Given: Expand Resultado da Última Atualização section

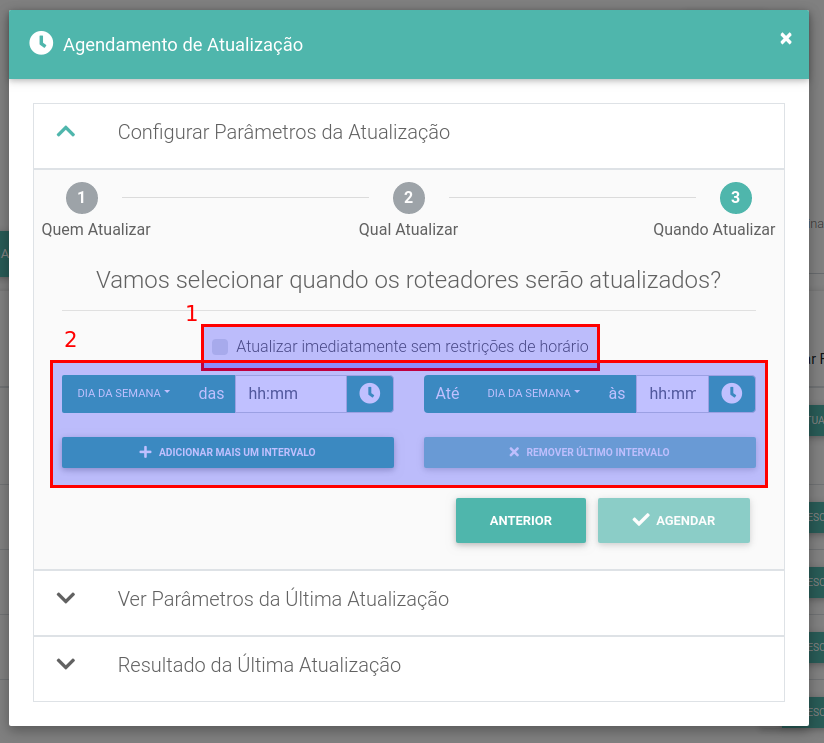Looking at the screenshot, I should (66, 664).
